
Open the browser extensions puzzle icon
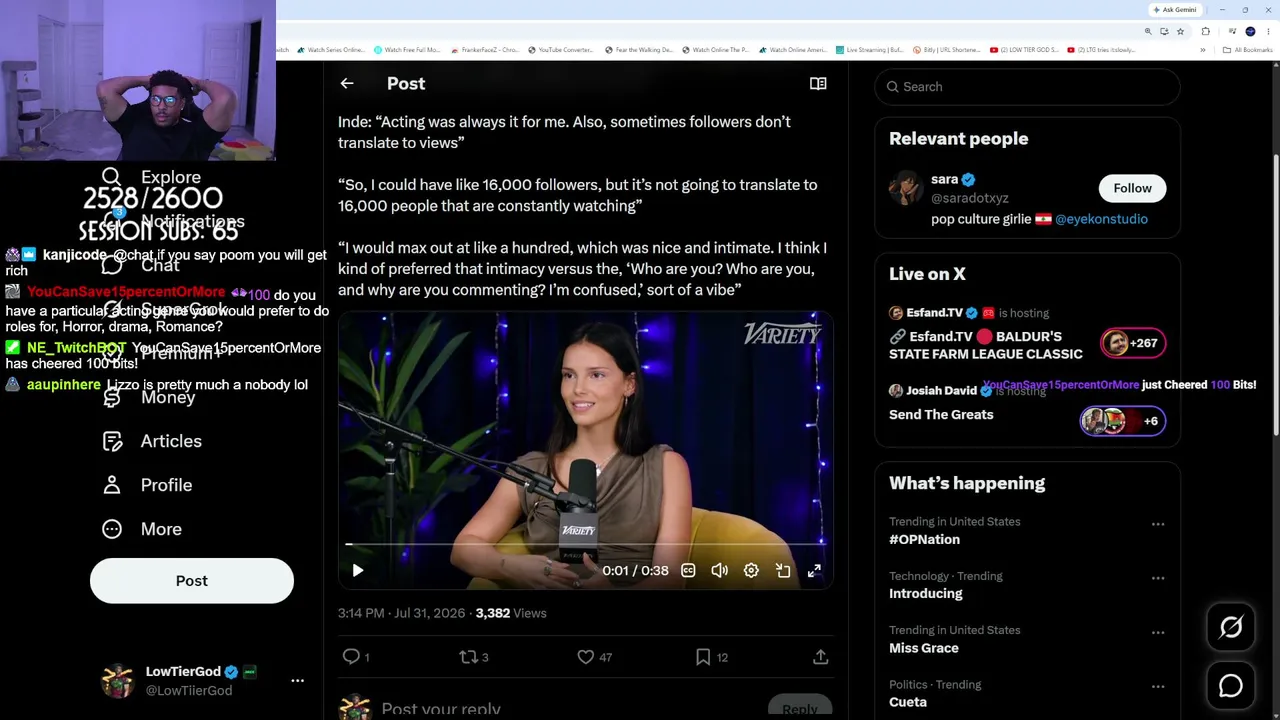coord(1205,31)
